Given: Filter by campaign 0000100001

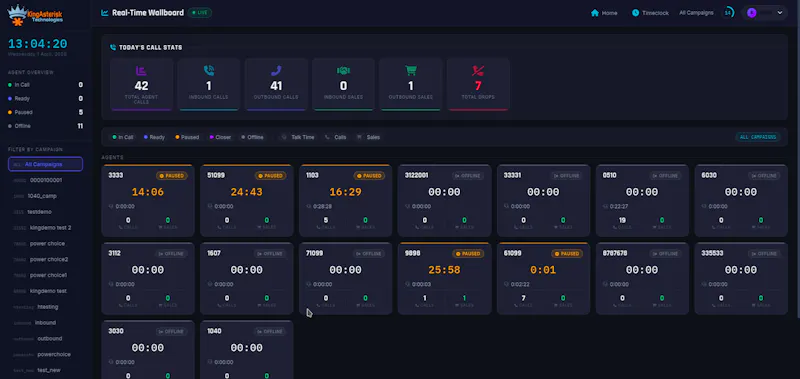Looking at the screenshot, I should point(45,180).
